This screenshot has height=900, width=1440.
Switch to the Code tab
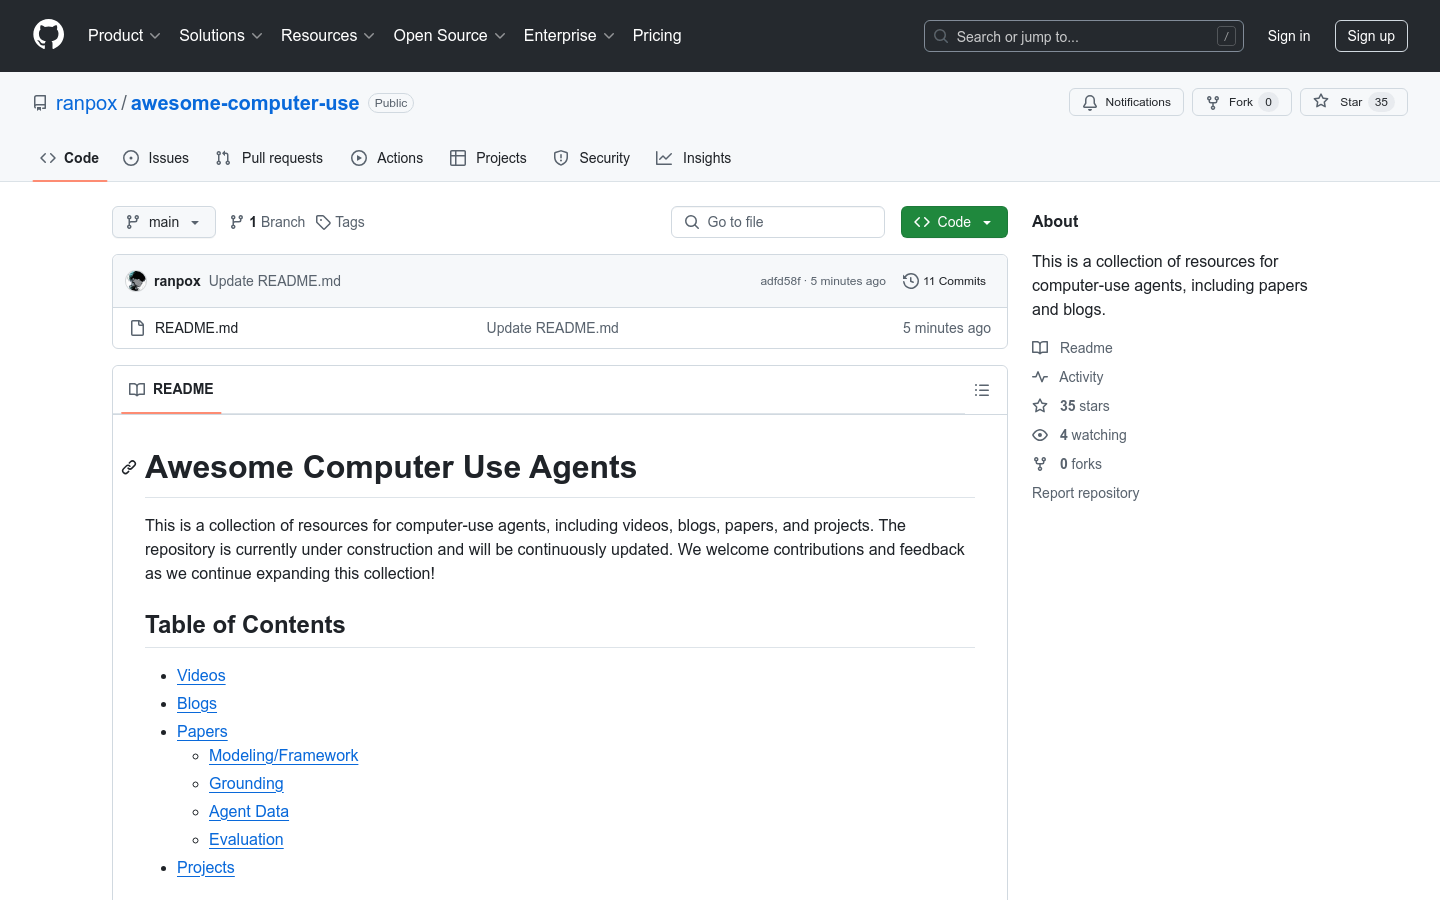70,158
